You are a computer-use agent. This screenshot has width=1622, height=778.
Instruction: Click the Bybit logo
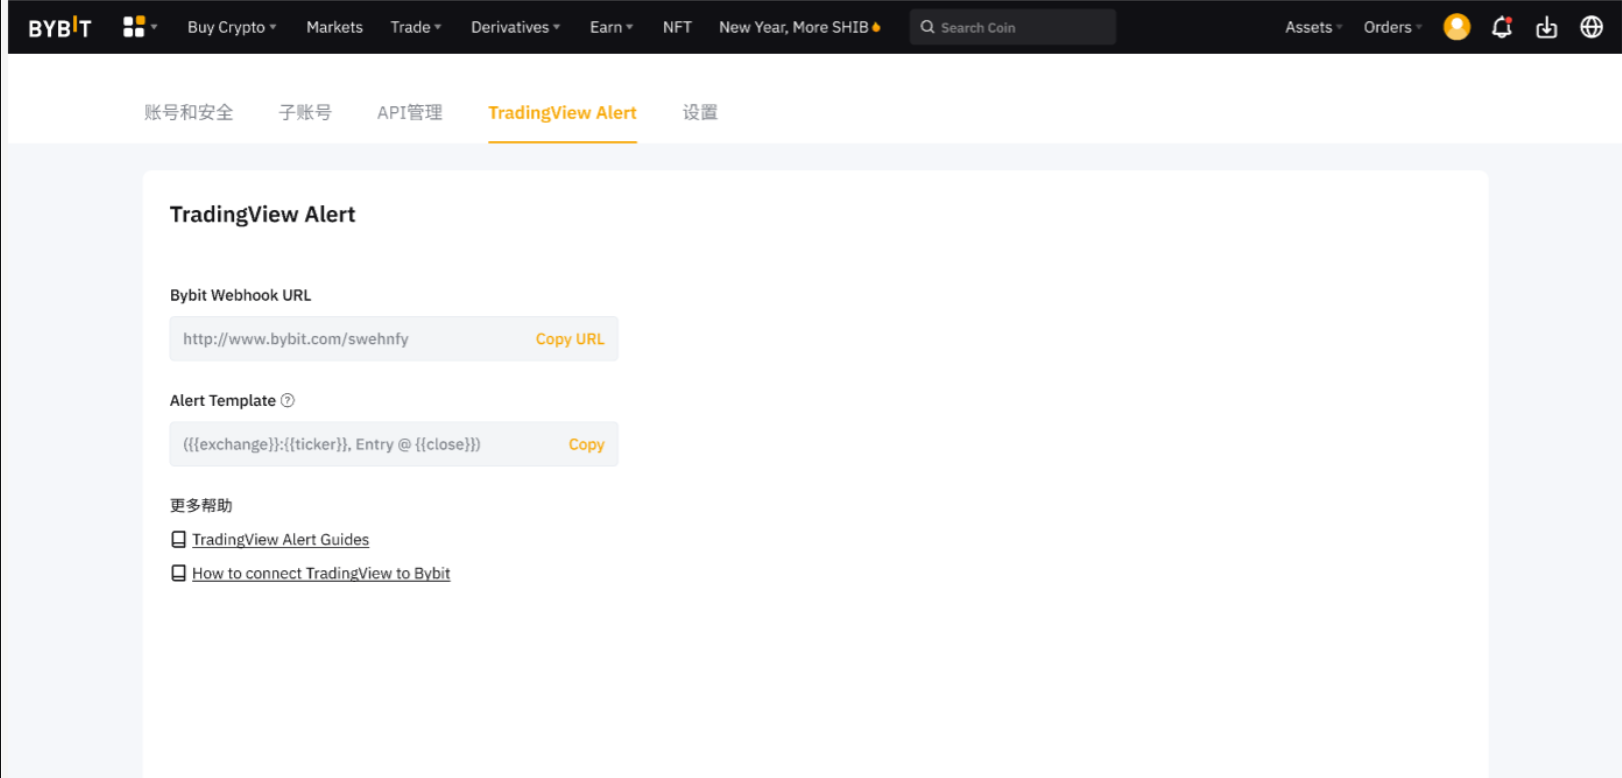coord(59,27)
